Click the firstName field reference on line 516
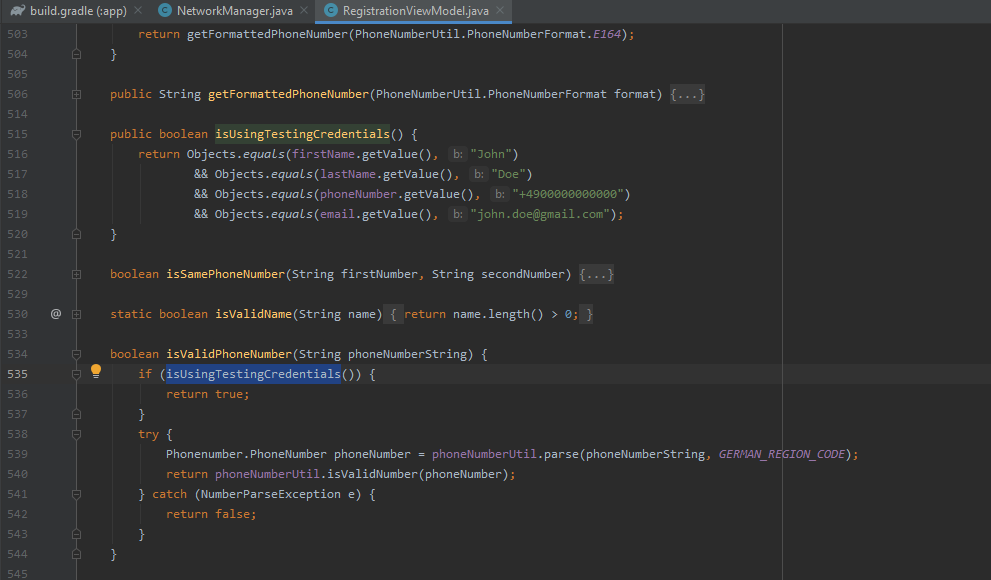 (x=323, y=154)
